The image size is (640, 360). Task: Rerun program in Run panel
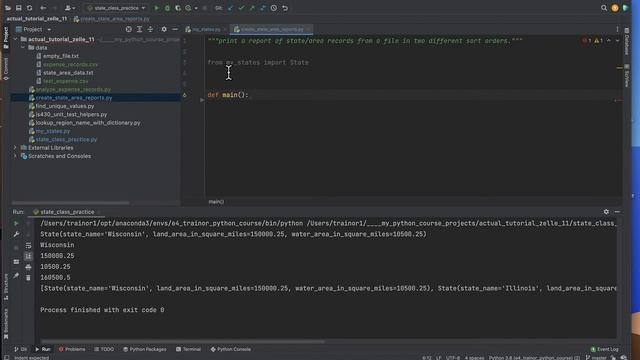coord(16,224)
